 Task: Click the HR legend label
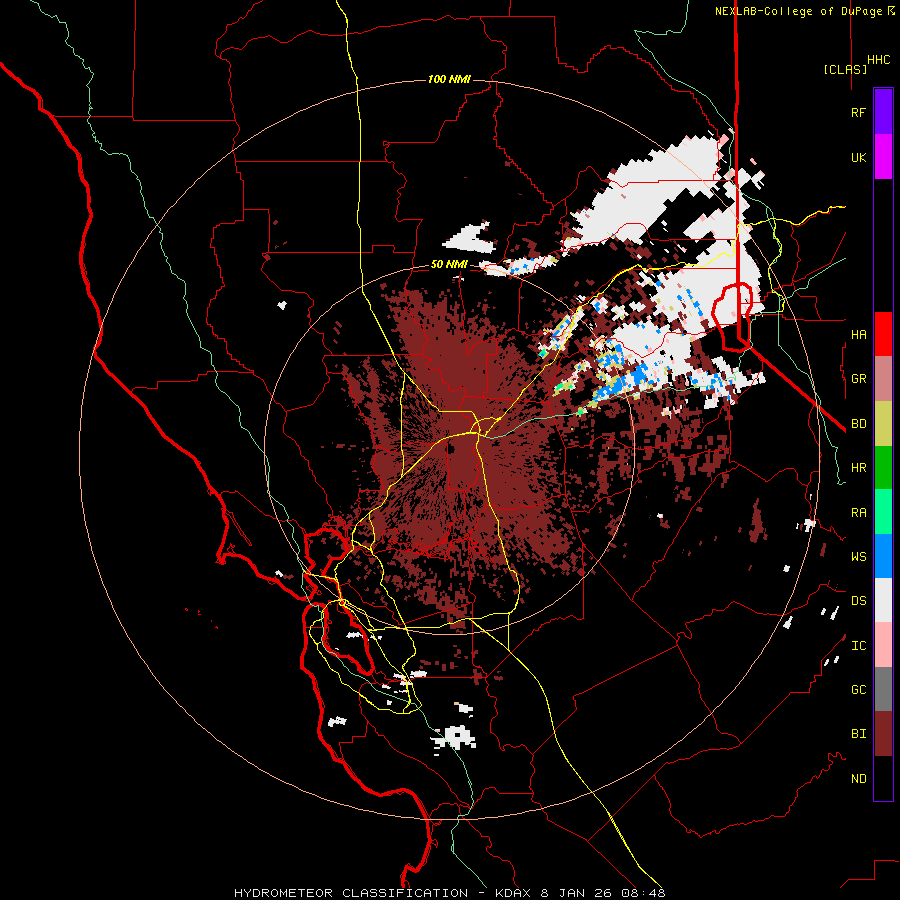pyautogui.click(x=858, y=468)
